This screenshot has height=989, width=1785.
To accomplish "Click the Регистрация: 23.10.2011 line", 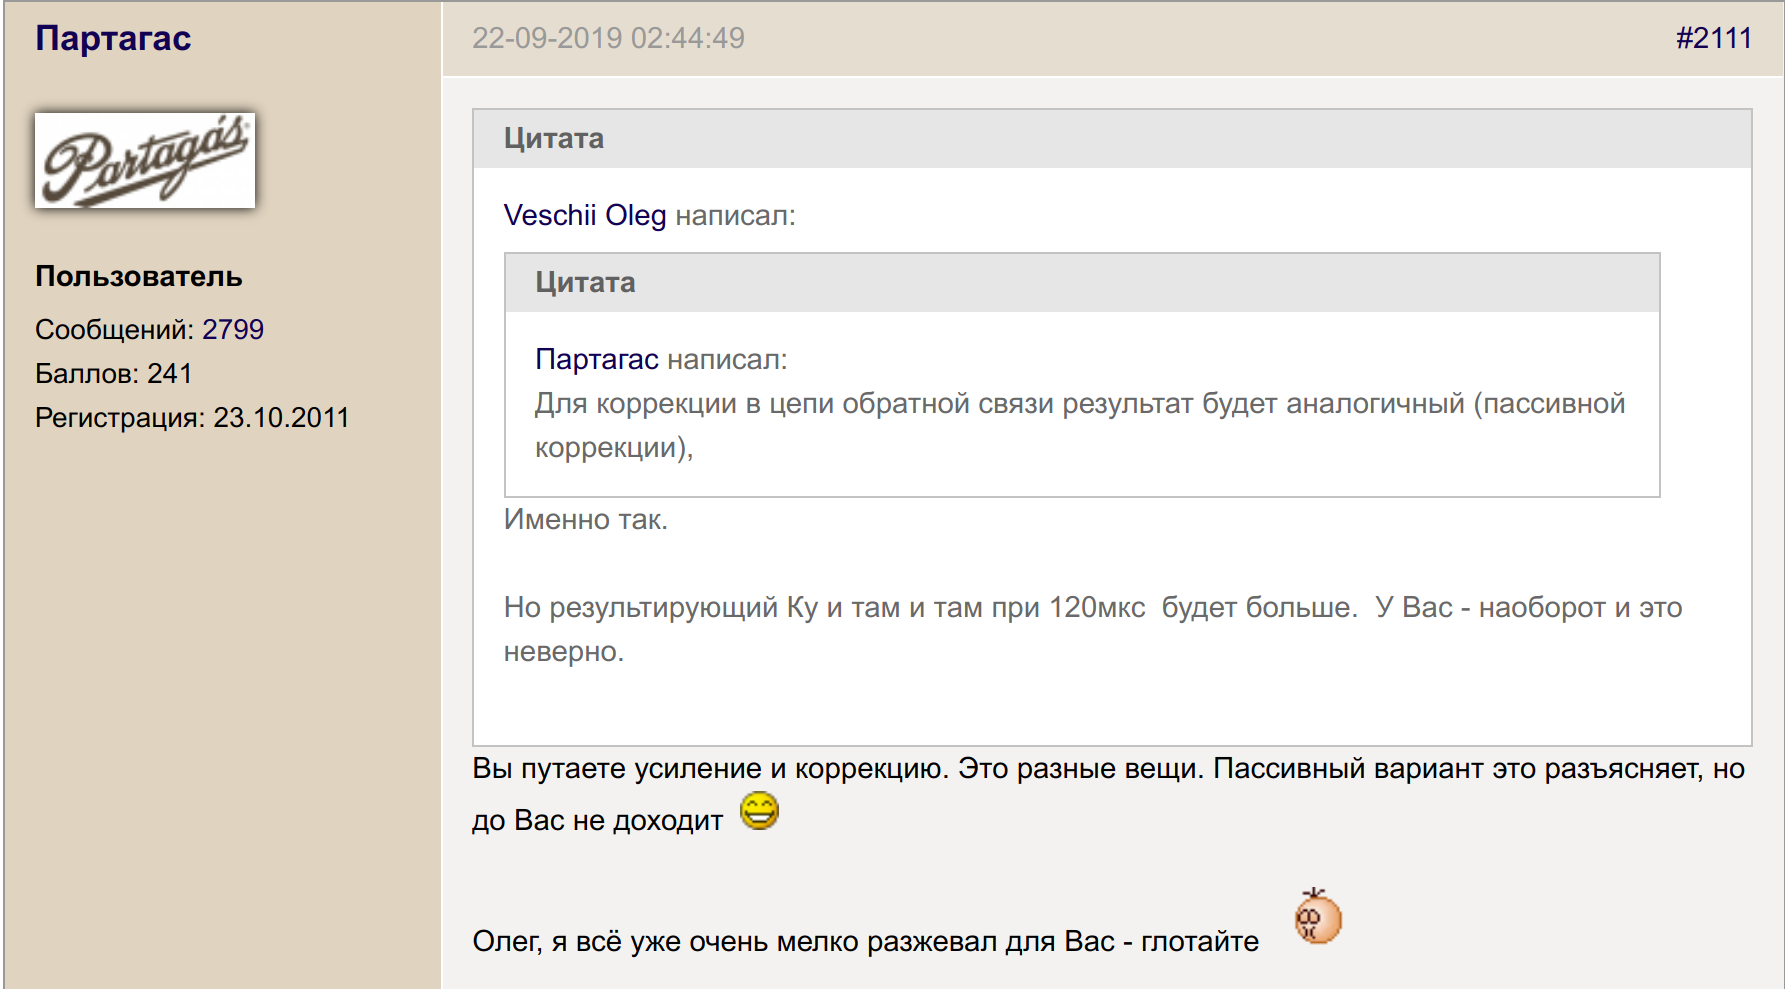I will 192,417.
